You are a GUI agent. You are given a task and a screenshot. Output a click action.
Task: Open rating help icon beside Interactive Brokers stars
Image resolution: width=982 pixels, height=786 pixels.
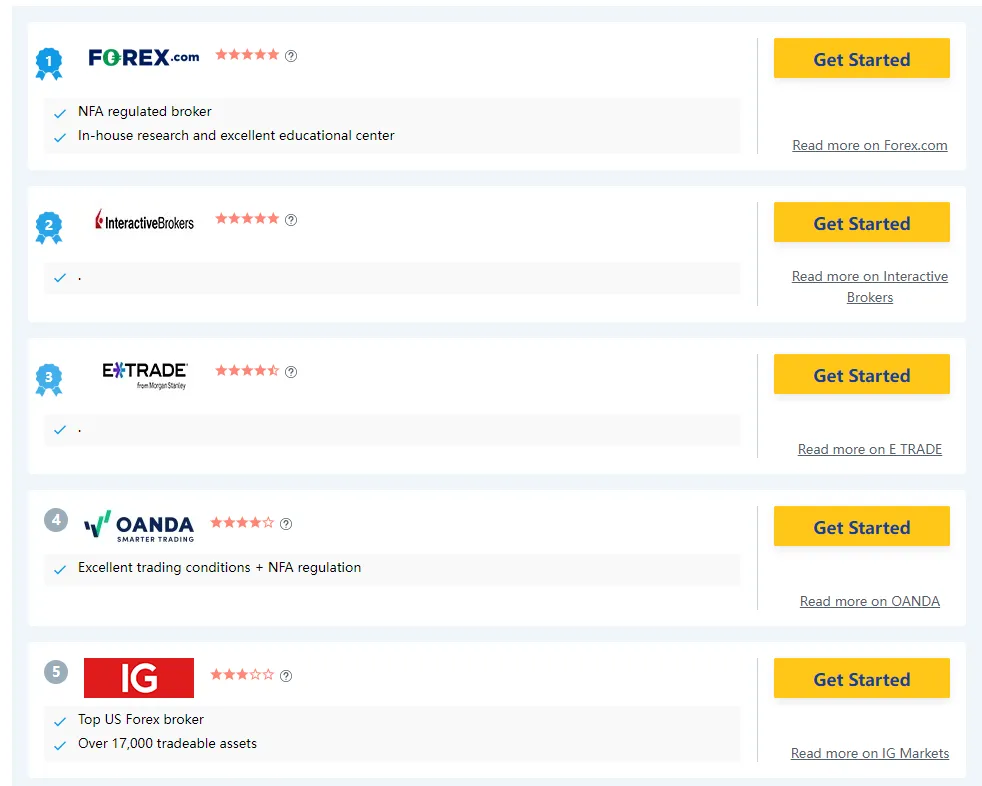coord(291,220)
